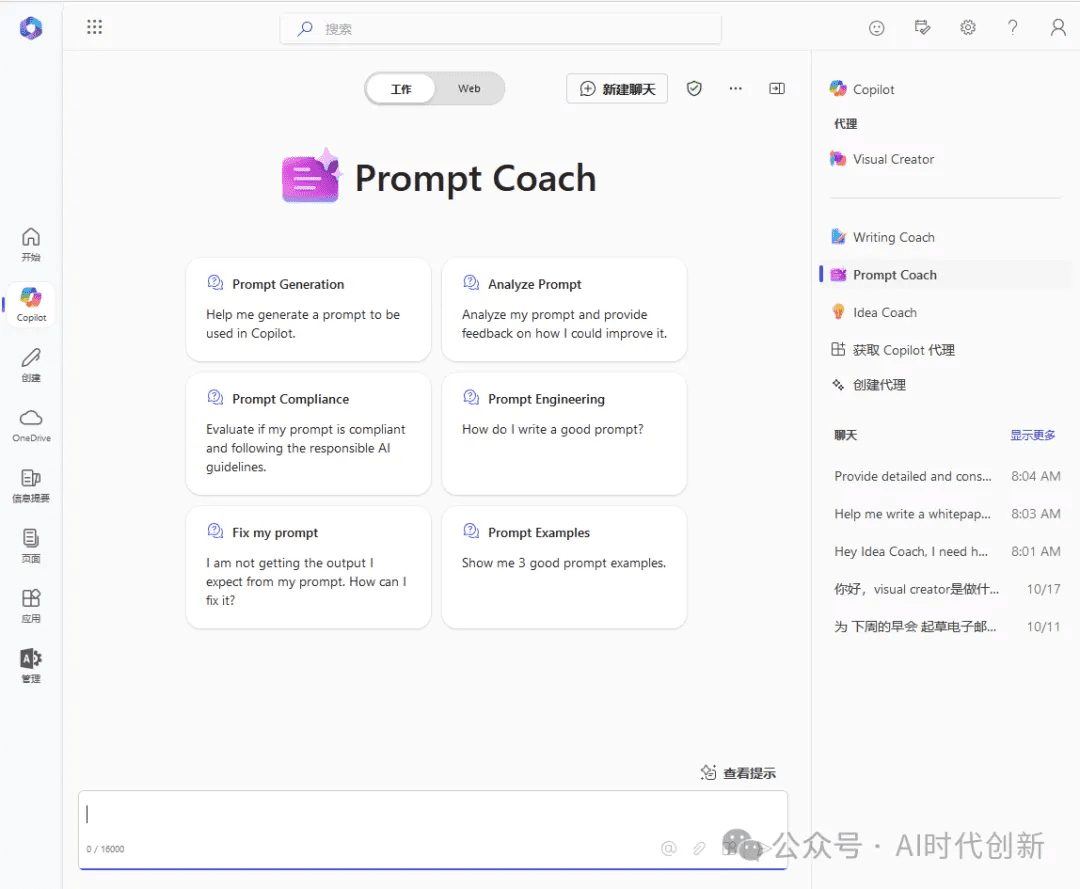Screen dimensions: 1080x889
Task: Select Copilot in left sidebar
Action: pyautogui.click(x=31, y=304)
